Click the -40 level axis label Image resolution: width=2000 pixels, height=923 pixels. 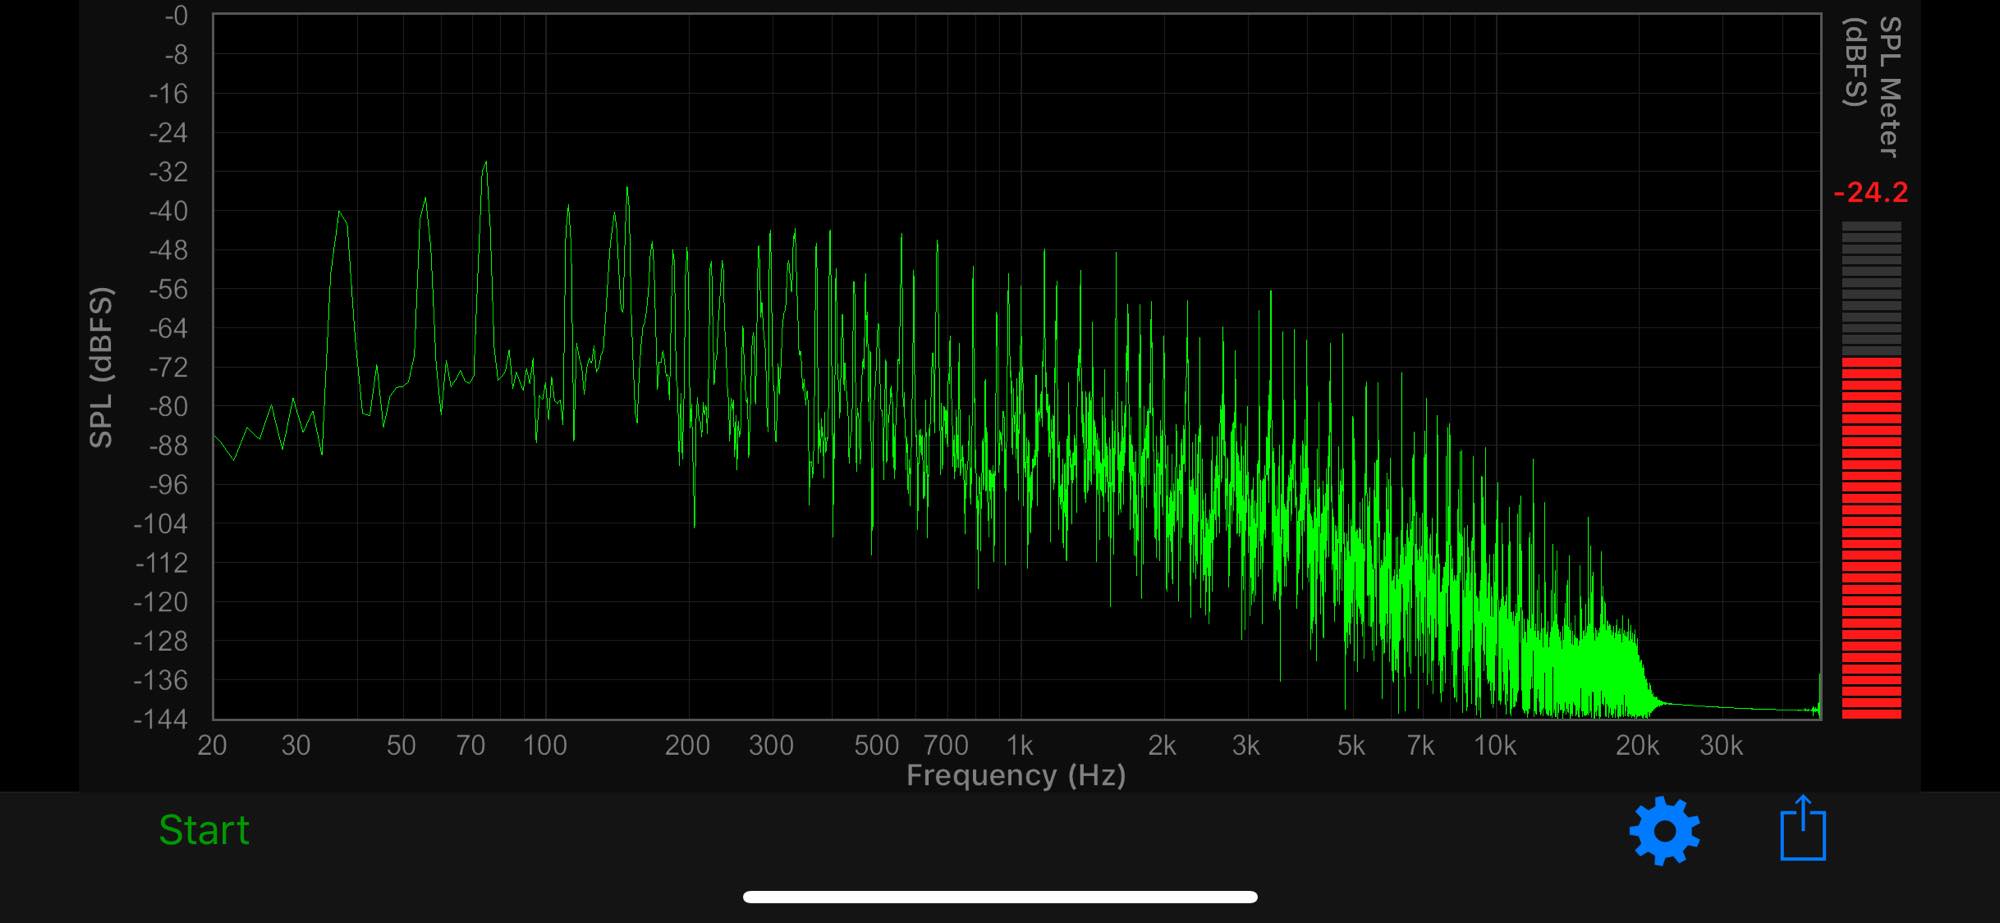pyautogui.click(x=168, y=211)
